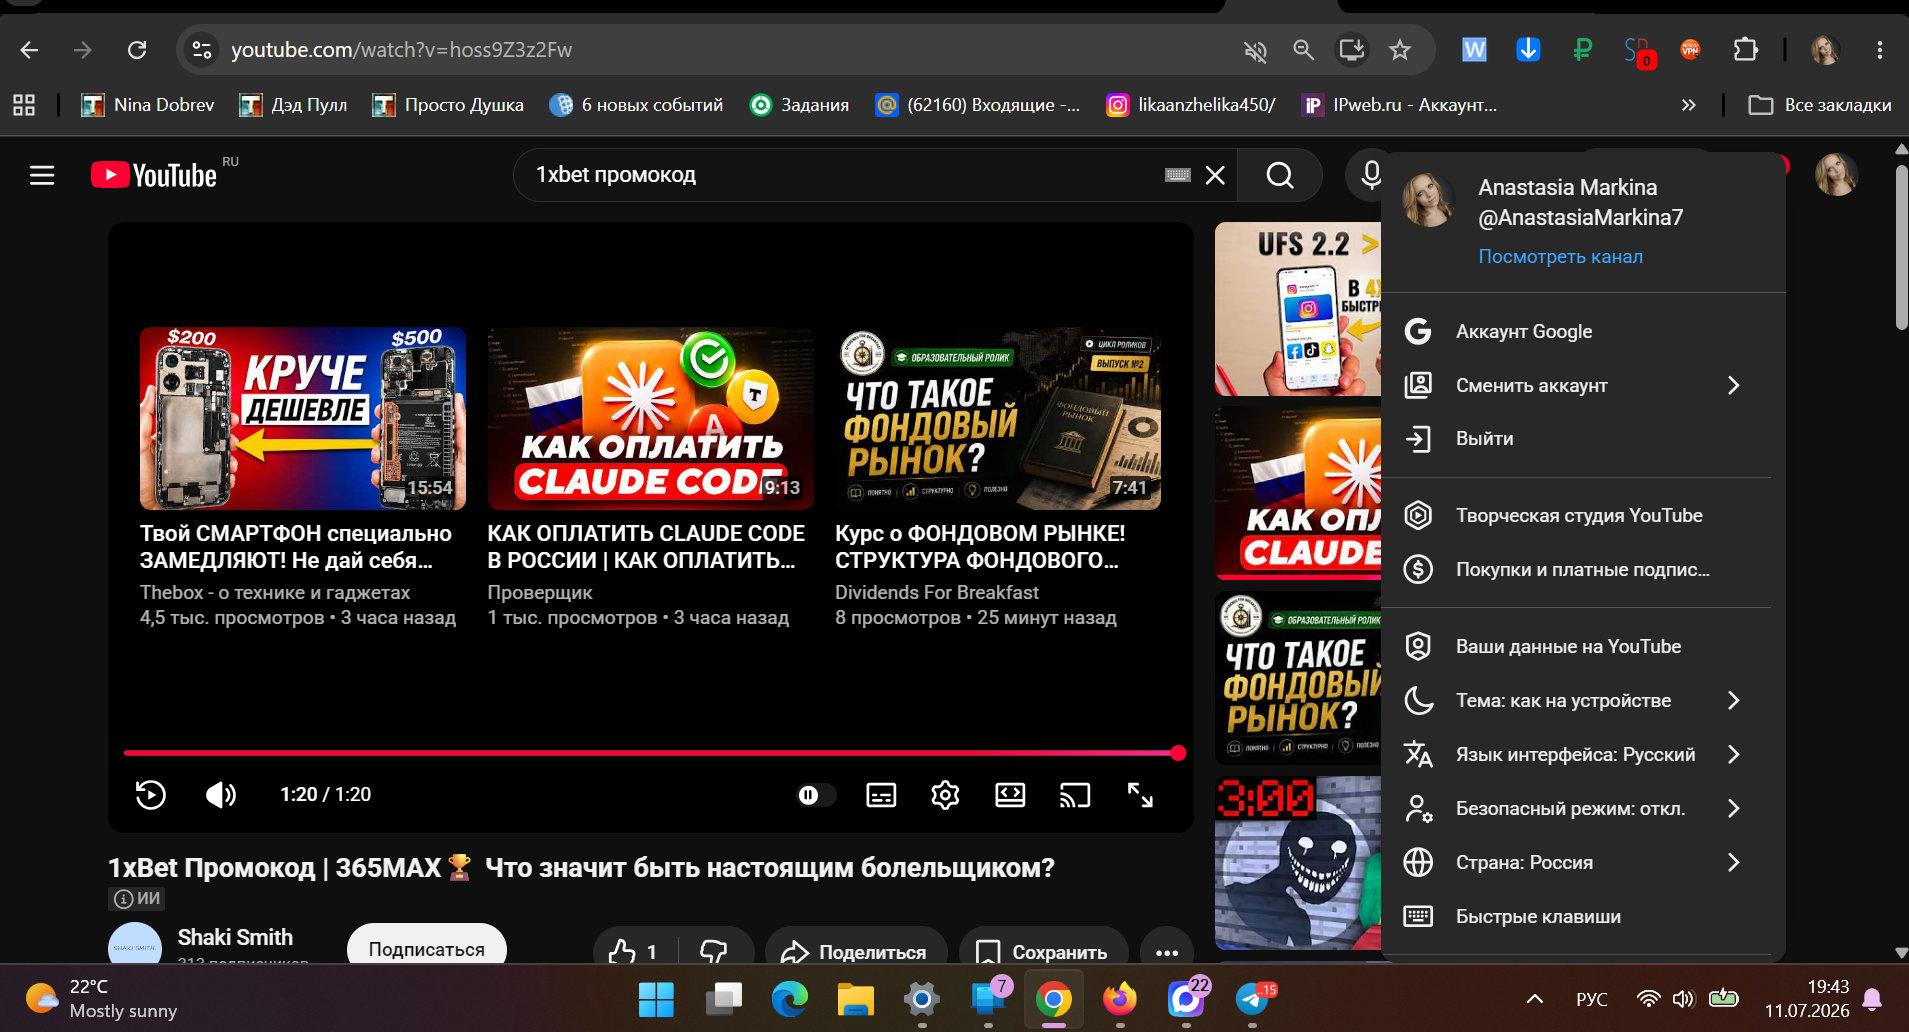Viewport: 1909px width, 1032px height.
Task: Open the on-screen keyboard in search box
Action: point(1178,175)
